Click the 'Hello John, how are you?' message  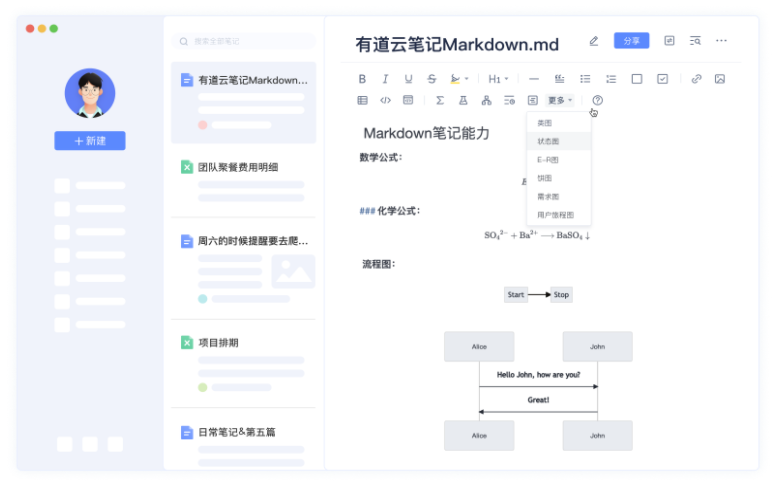pyautogui.click(x=539, y=375)
